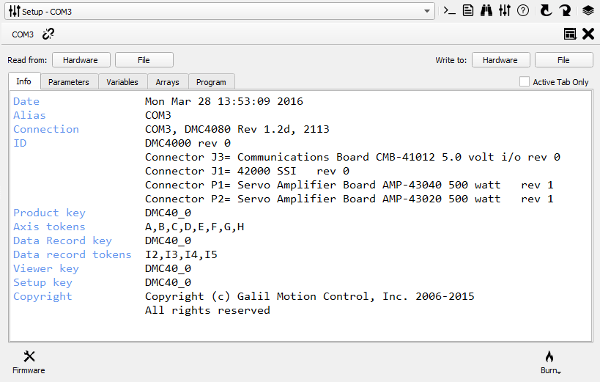Screen dimensions: 600x382
Task: Open the help question mark icon
Action: (523, 10)
